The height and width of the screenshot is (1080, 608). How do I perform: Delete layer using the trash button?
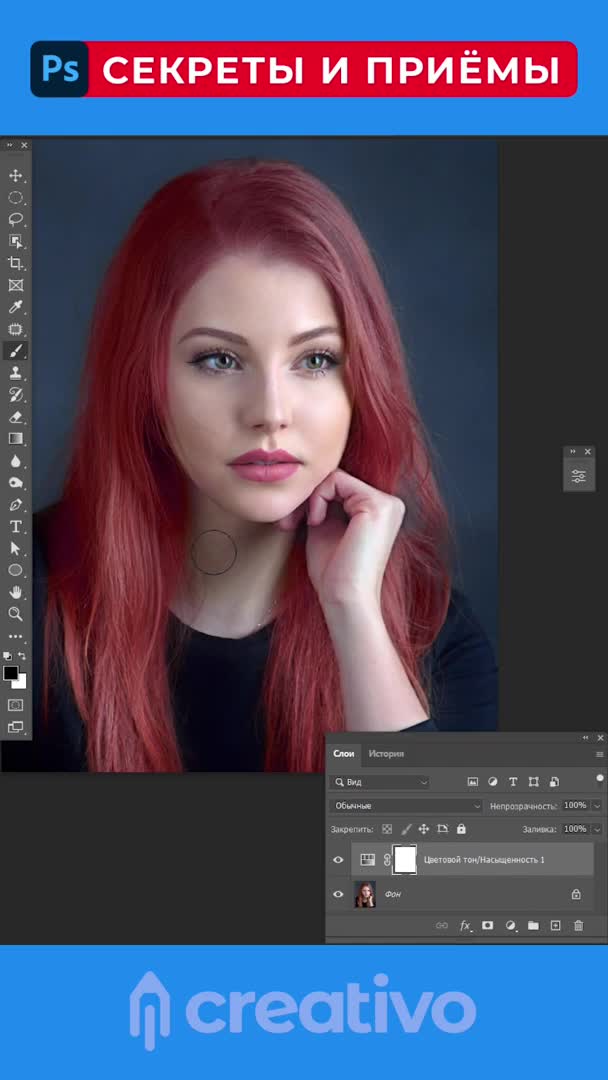(x=578, y=926)
